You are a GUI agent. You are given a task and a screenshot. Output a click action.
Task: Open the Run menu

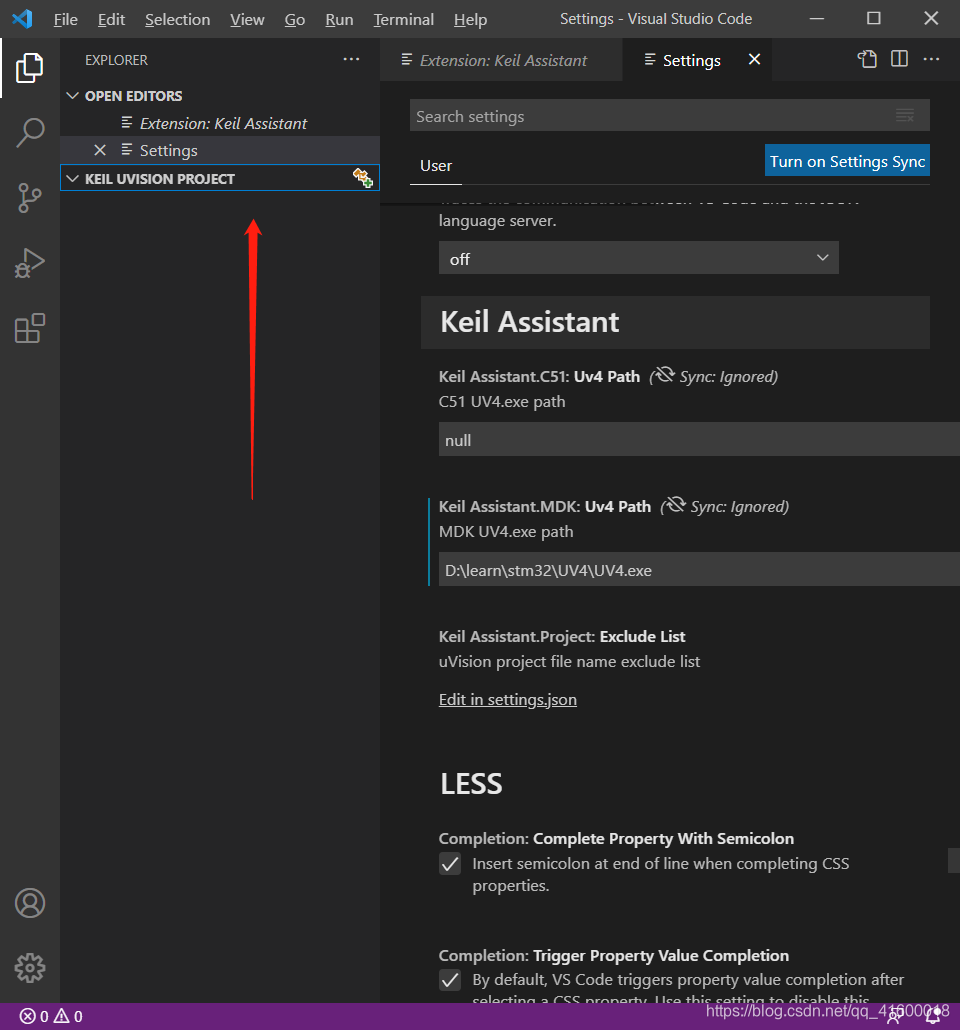pyautogui.click(x=339, y=20)
